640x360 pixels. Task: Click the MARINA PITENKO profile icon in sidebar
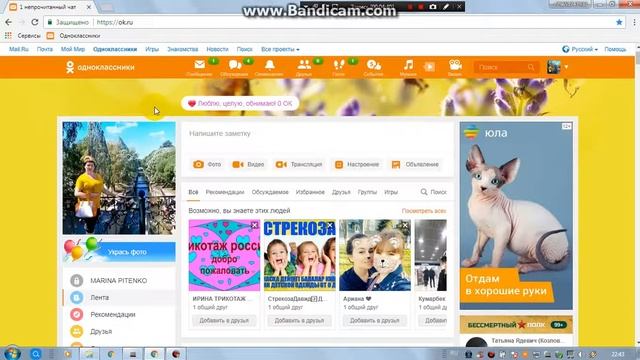pos(76,280)
